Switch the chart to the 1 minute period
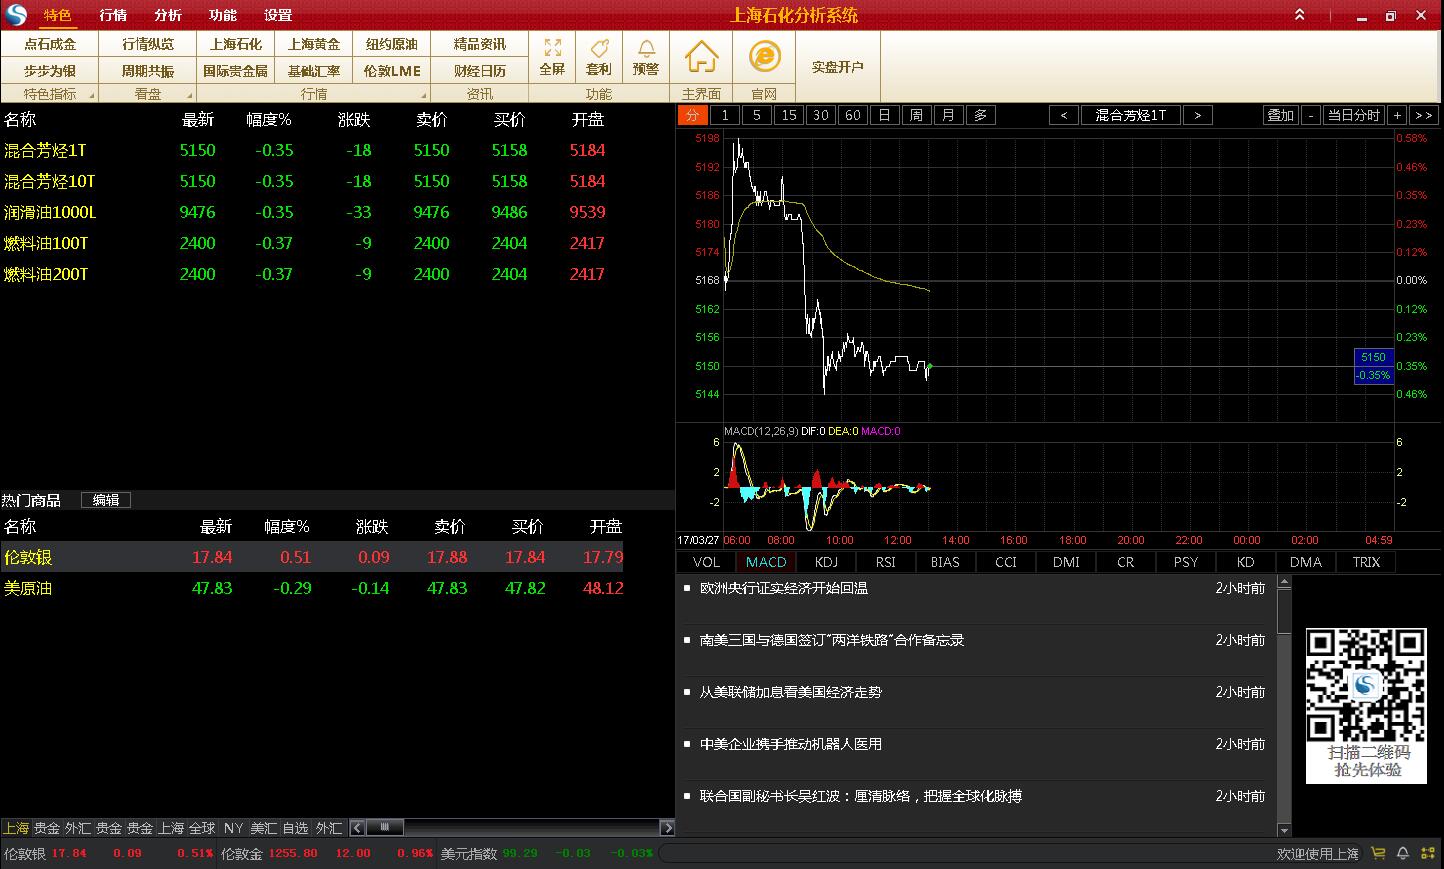Screen dimensions: 1444x869 [725, 115]
